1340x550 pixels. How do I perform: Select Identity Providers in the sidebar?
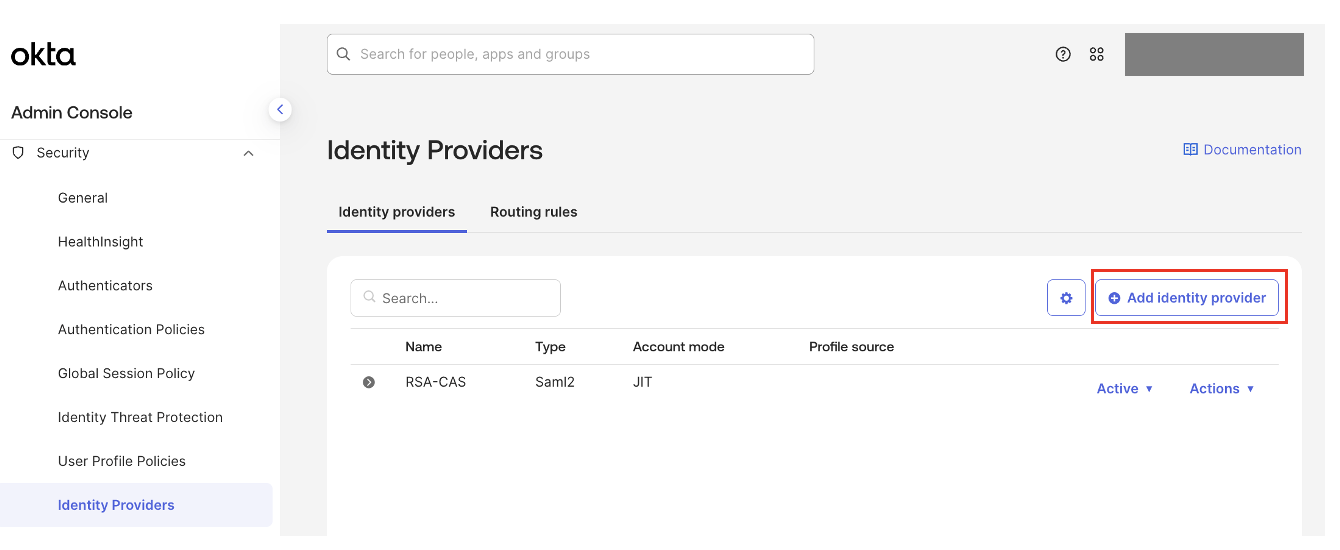[136, 505]
